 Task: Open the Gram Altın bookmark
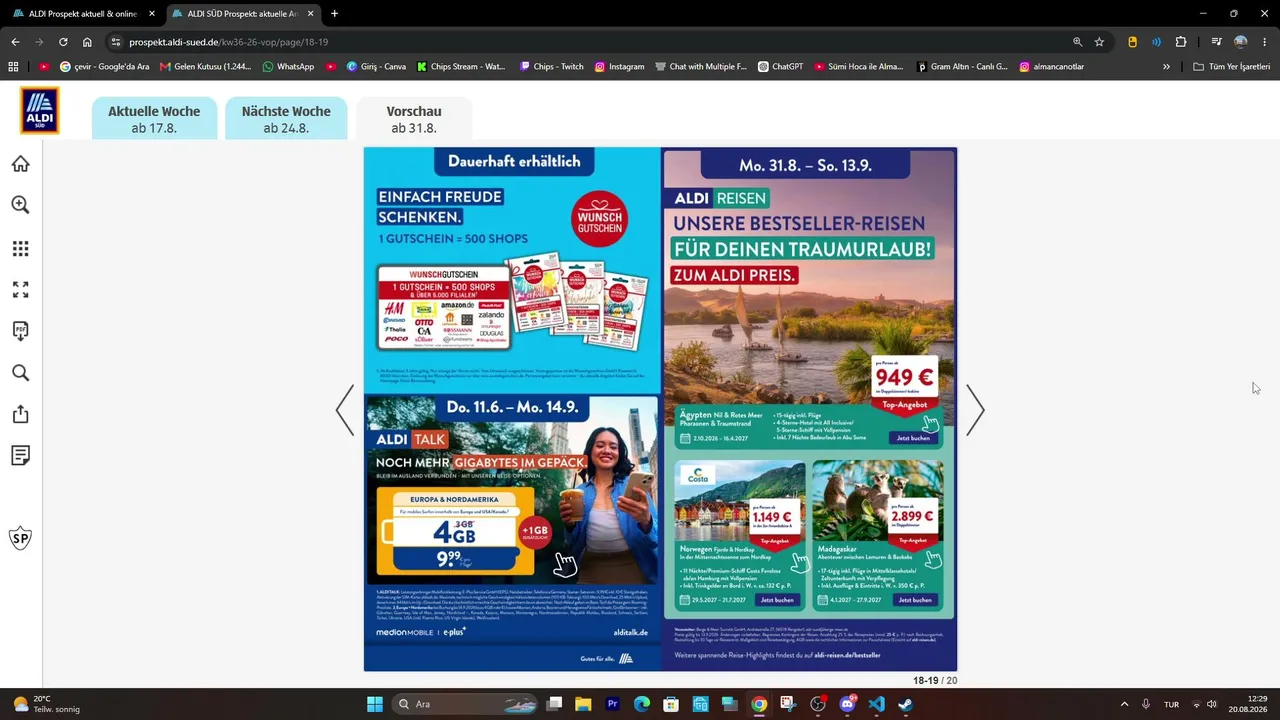961,67
